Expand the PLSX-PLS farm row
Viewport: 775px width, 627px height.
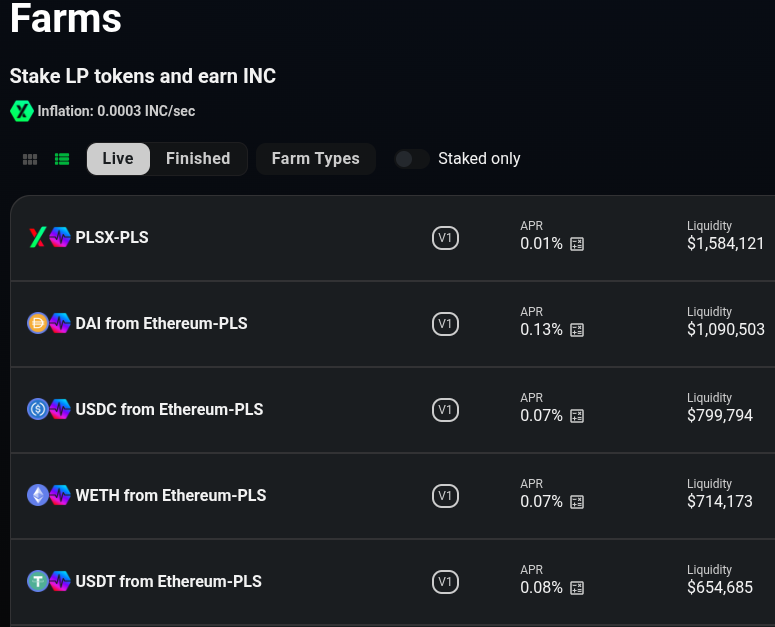(x=112, y=238)
